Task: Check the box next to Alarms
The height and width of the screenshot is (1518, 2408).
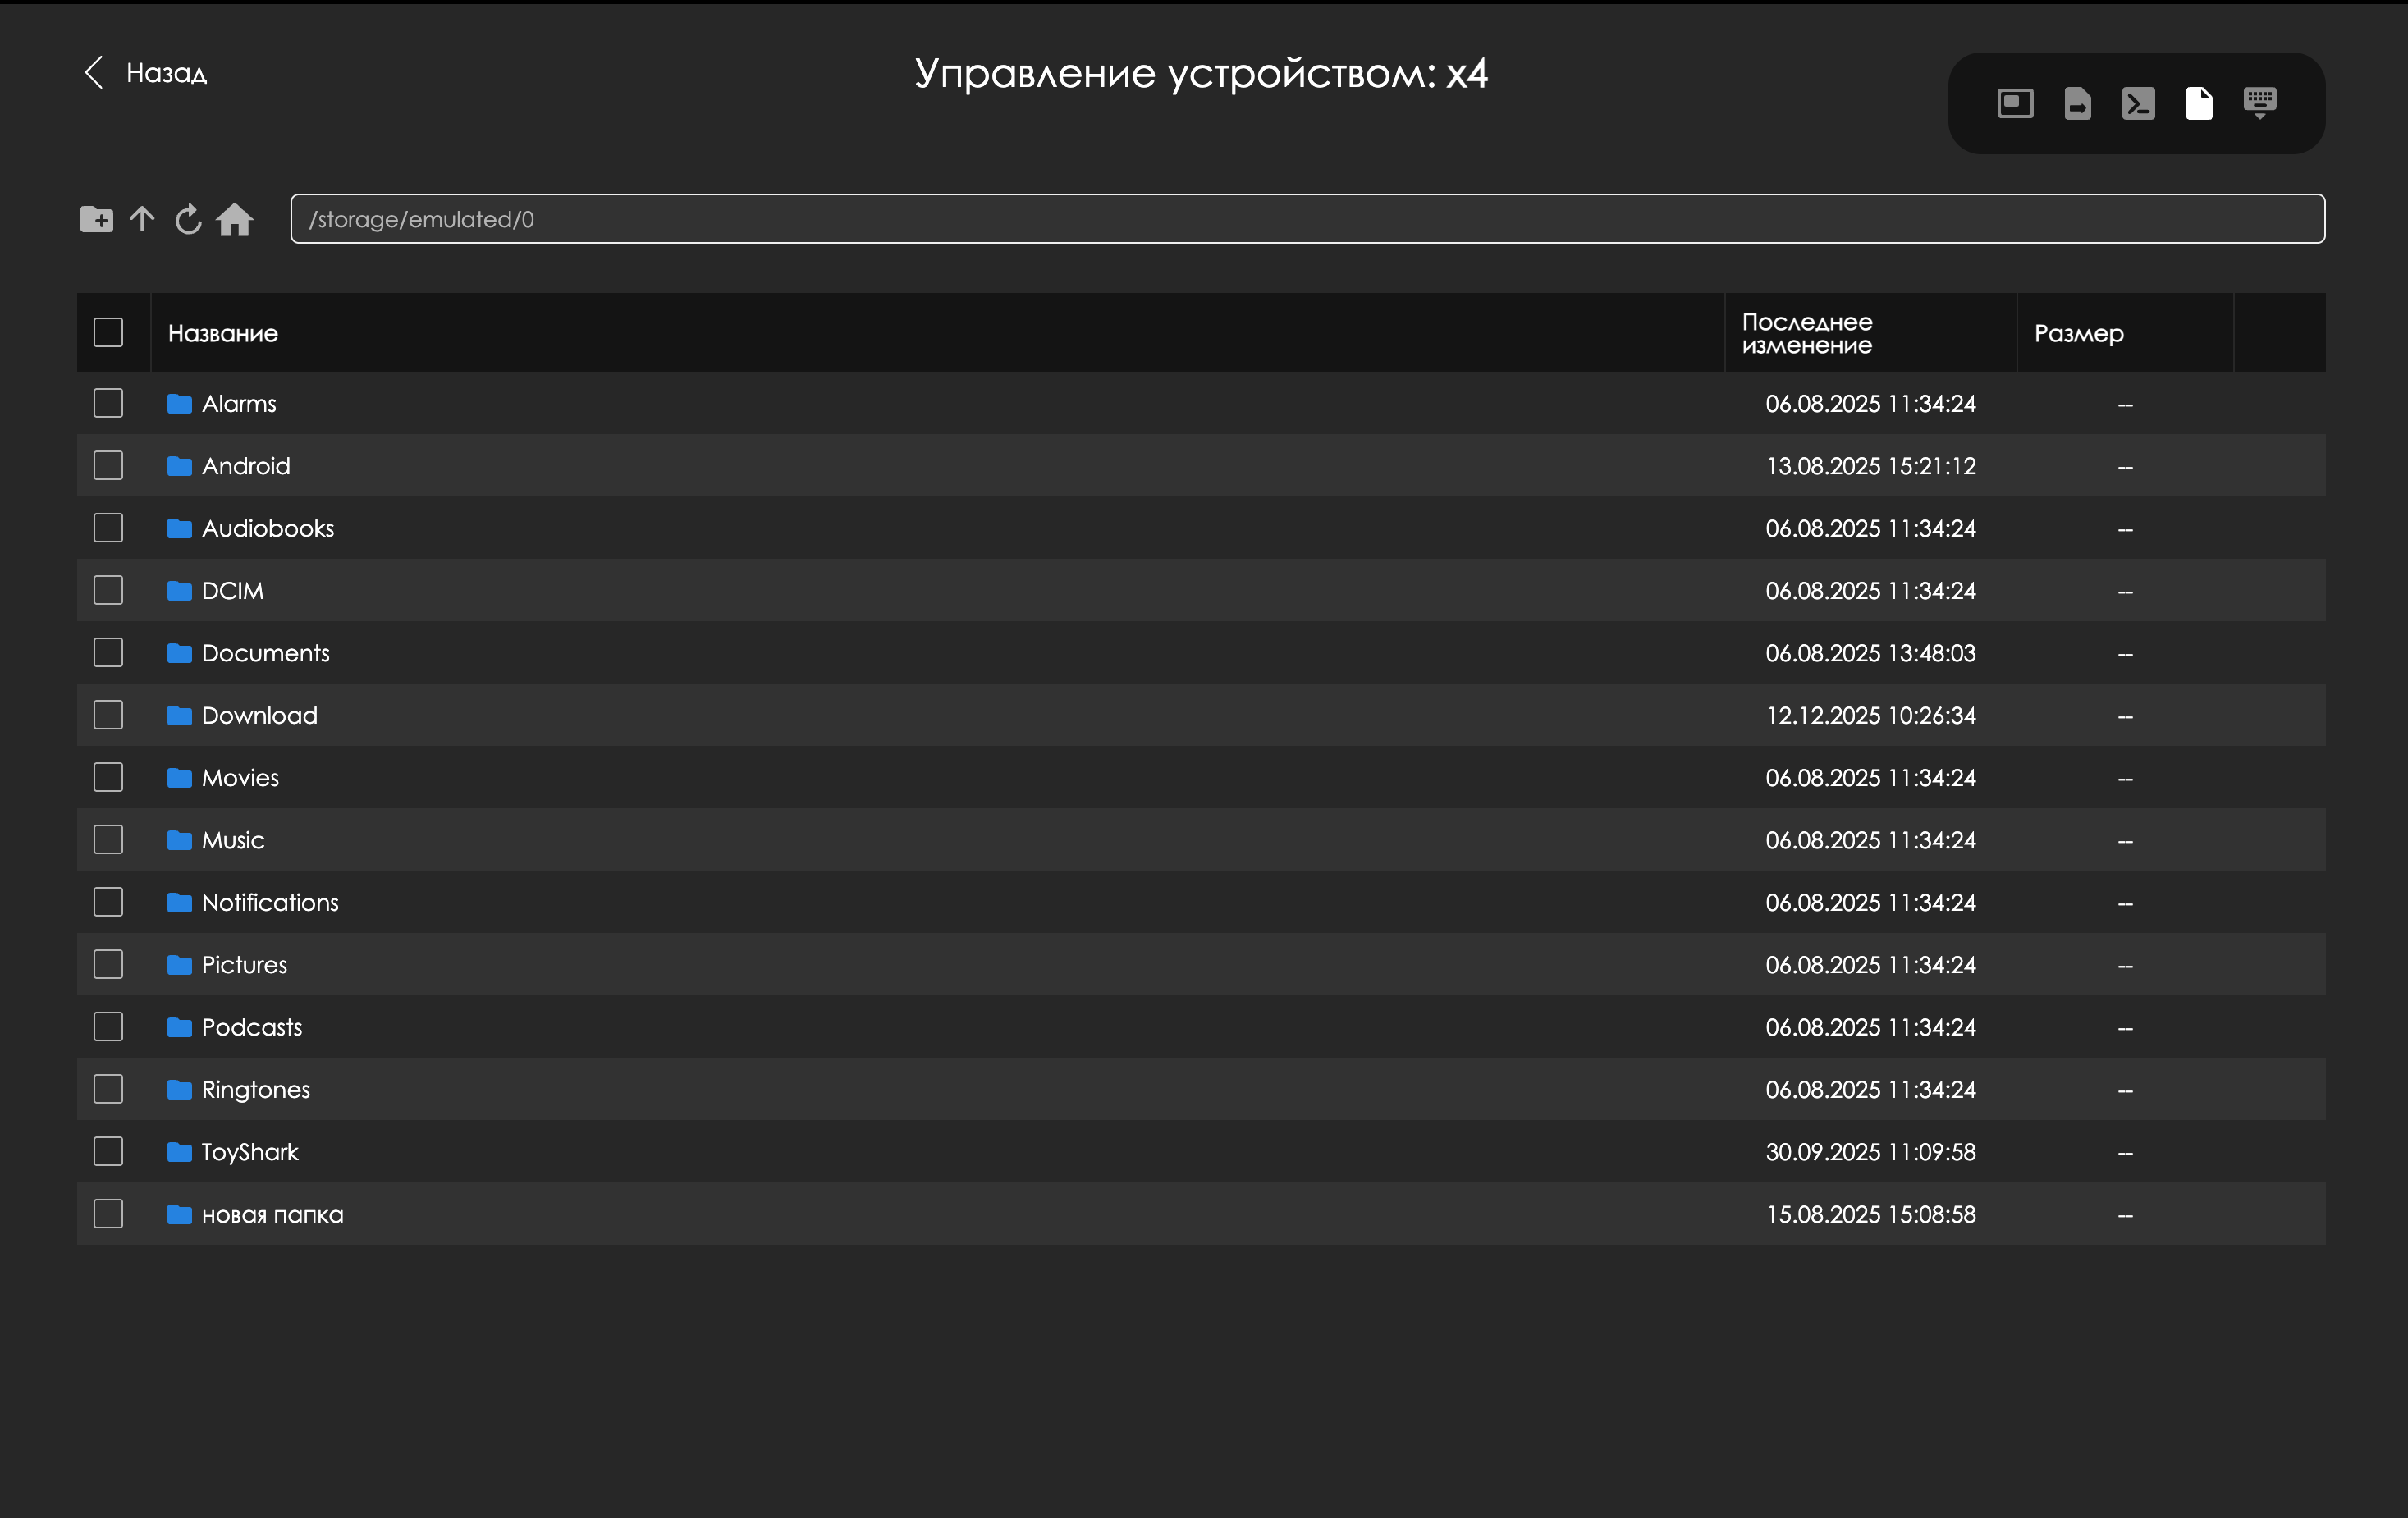Action: (108, 403)
